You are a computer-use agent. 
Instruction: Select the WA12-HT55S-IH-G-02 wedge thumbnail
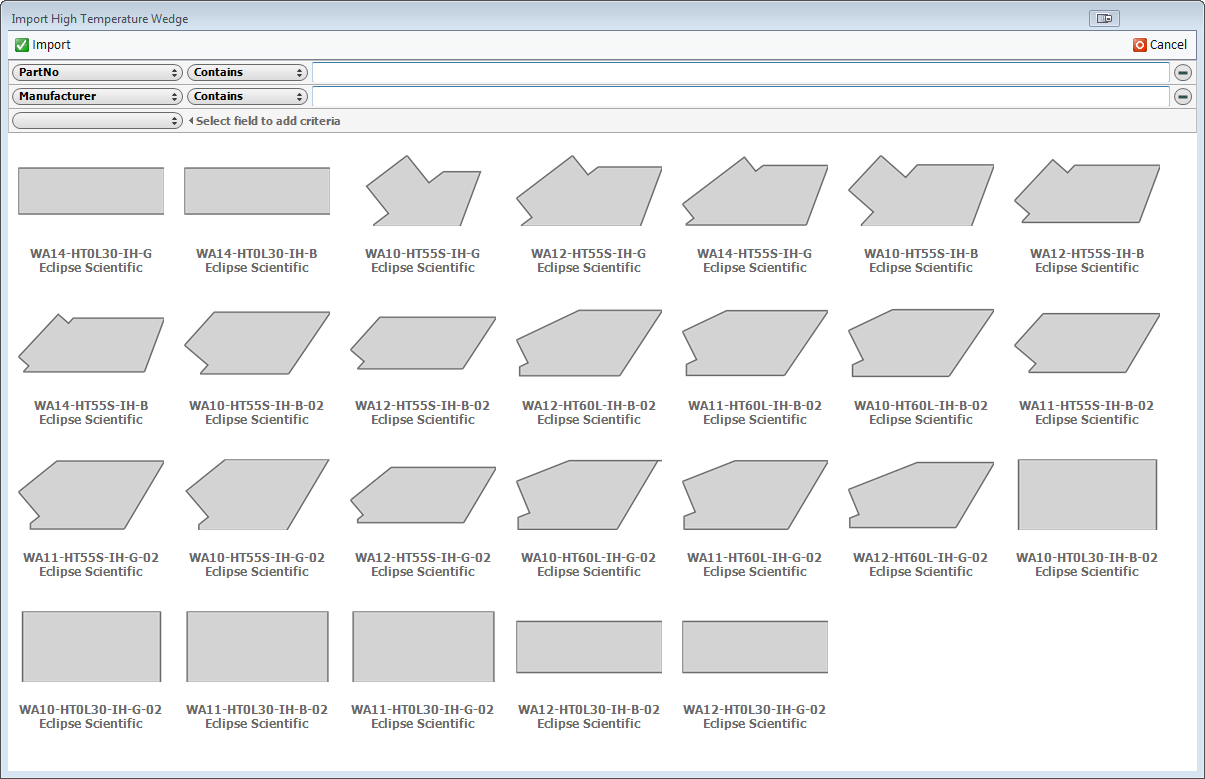tap(423, 494)
